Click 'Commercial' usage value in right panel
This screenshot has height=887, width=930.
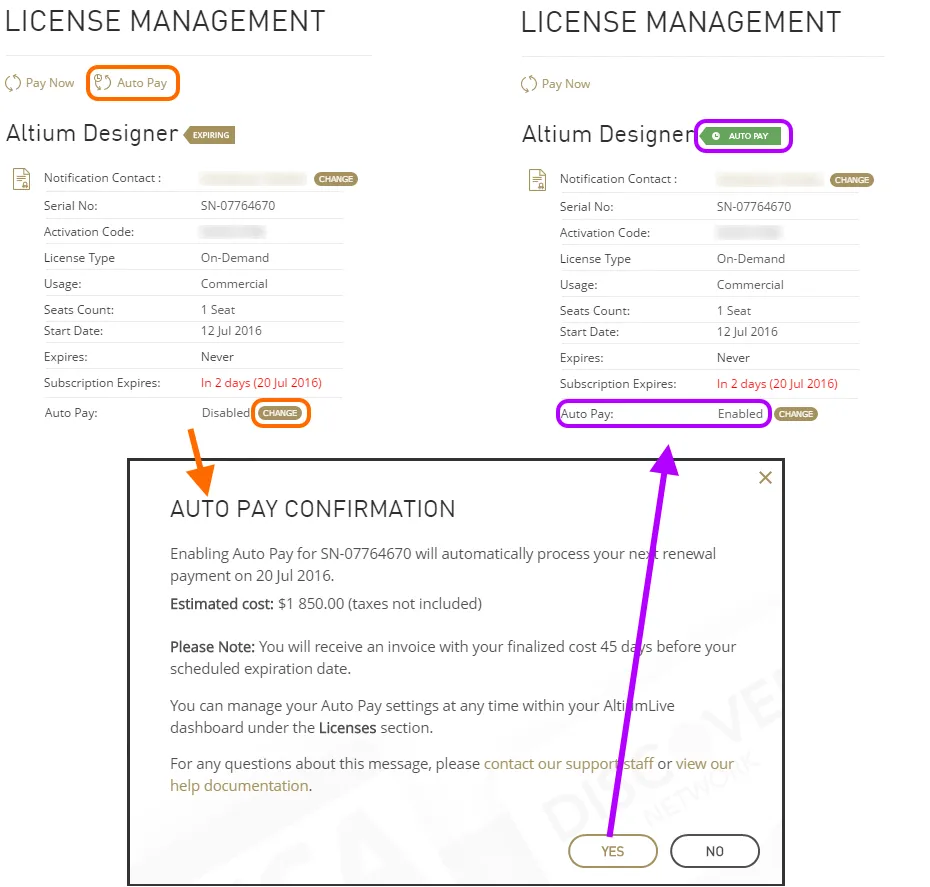coord(750,285)
